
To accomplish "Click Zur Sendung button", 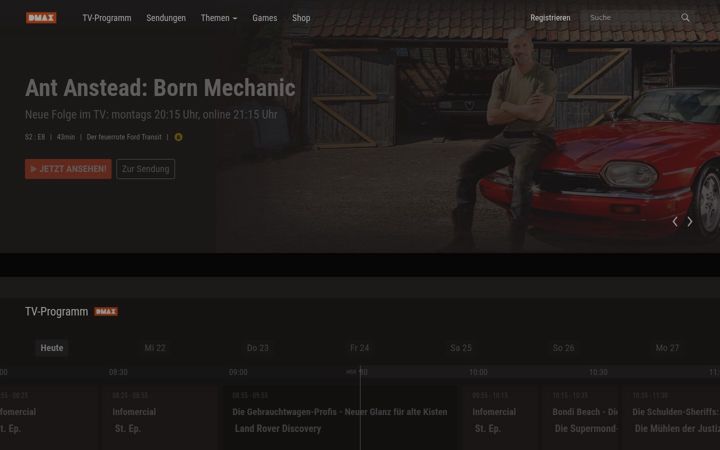I will click(146, 169).
